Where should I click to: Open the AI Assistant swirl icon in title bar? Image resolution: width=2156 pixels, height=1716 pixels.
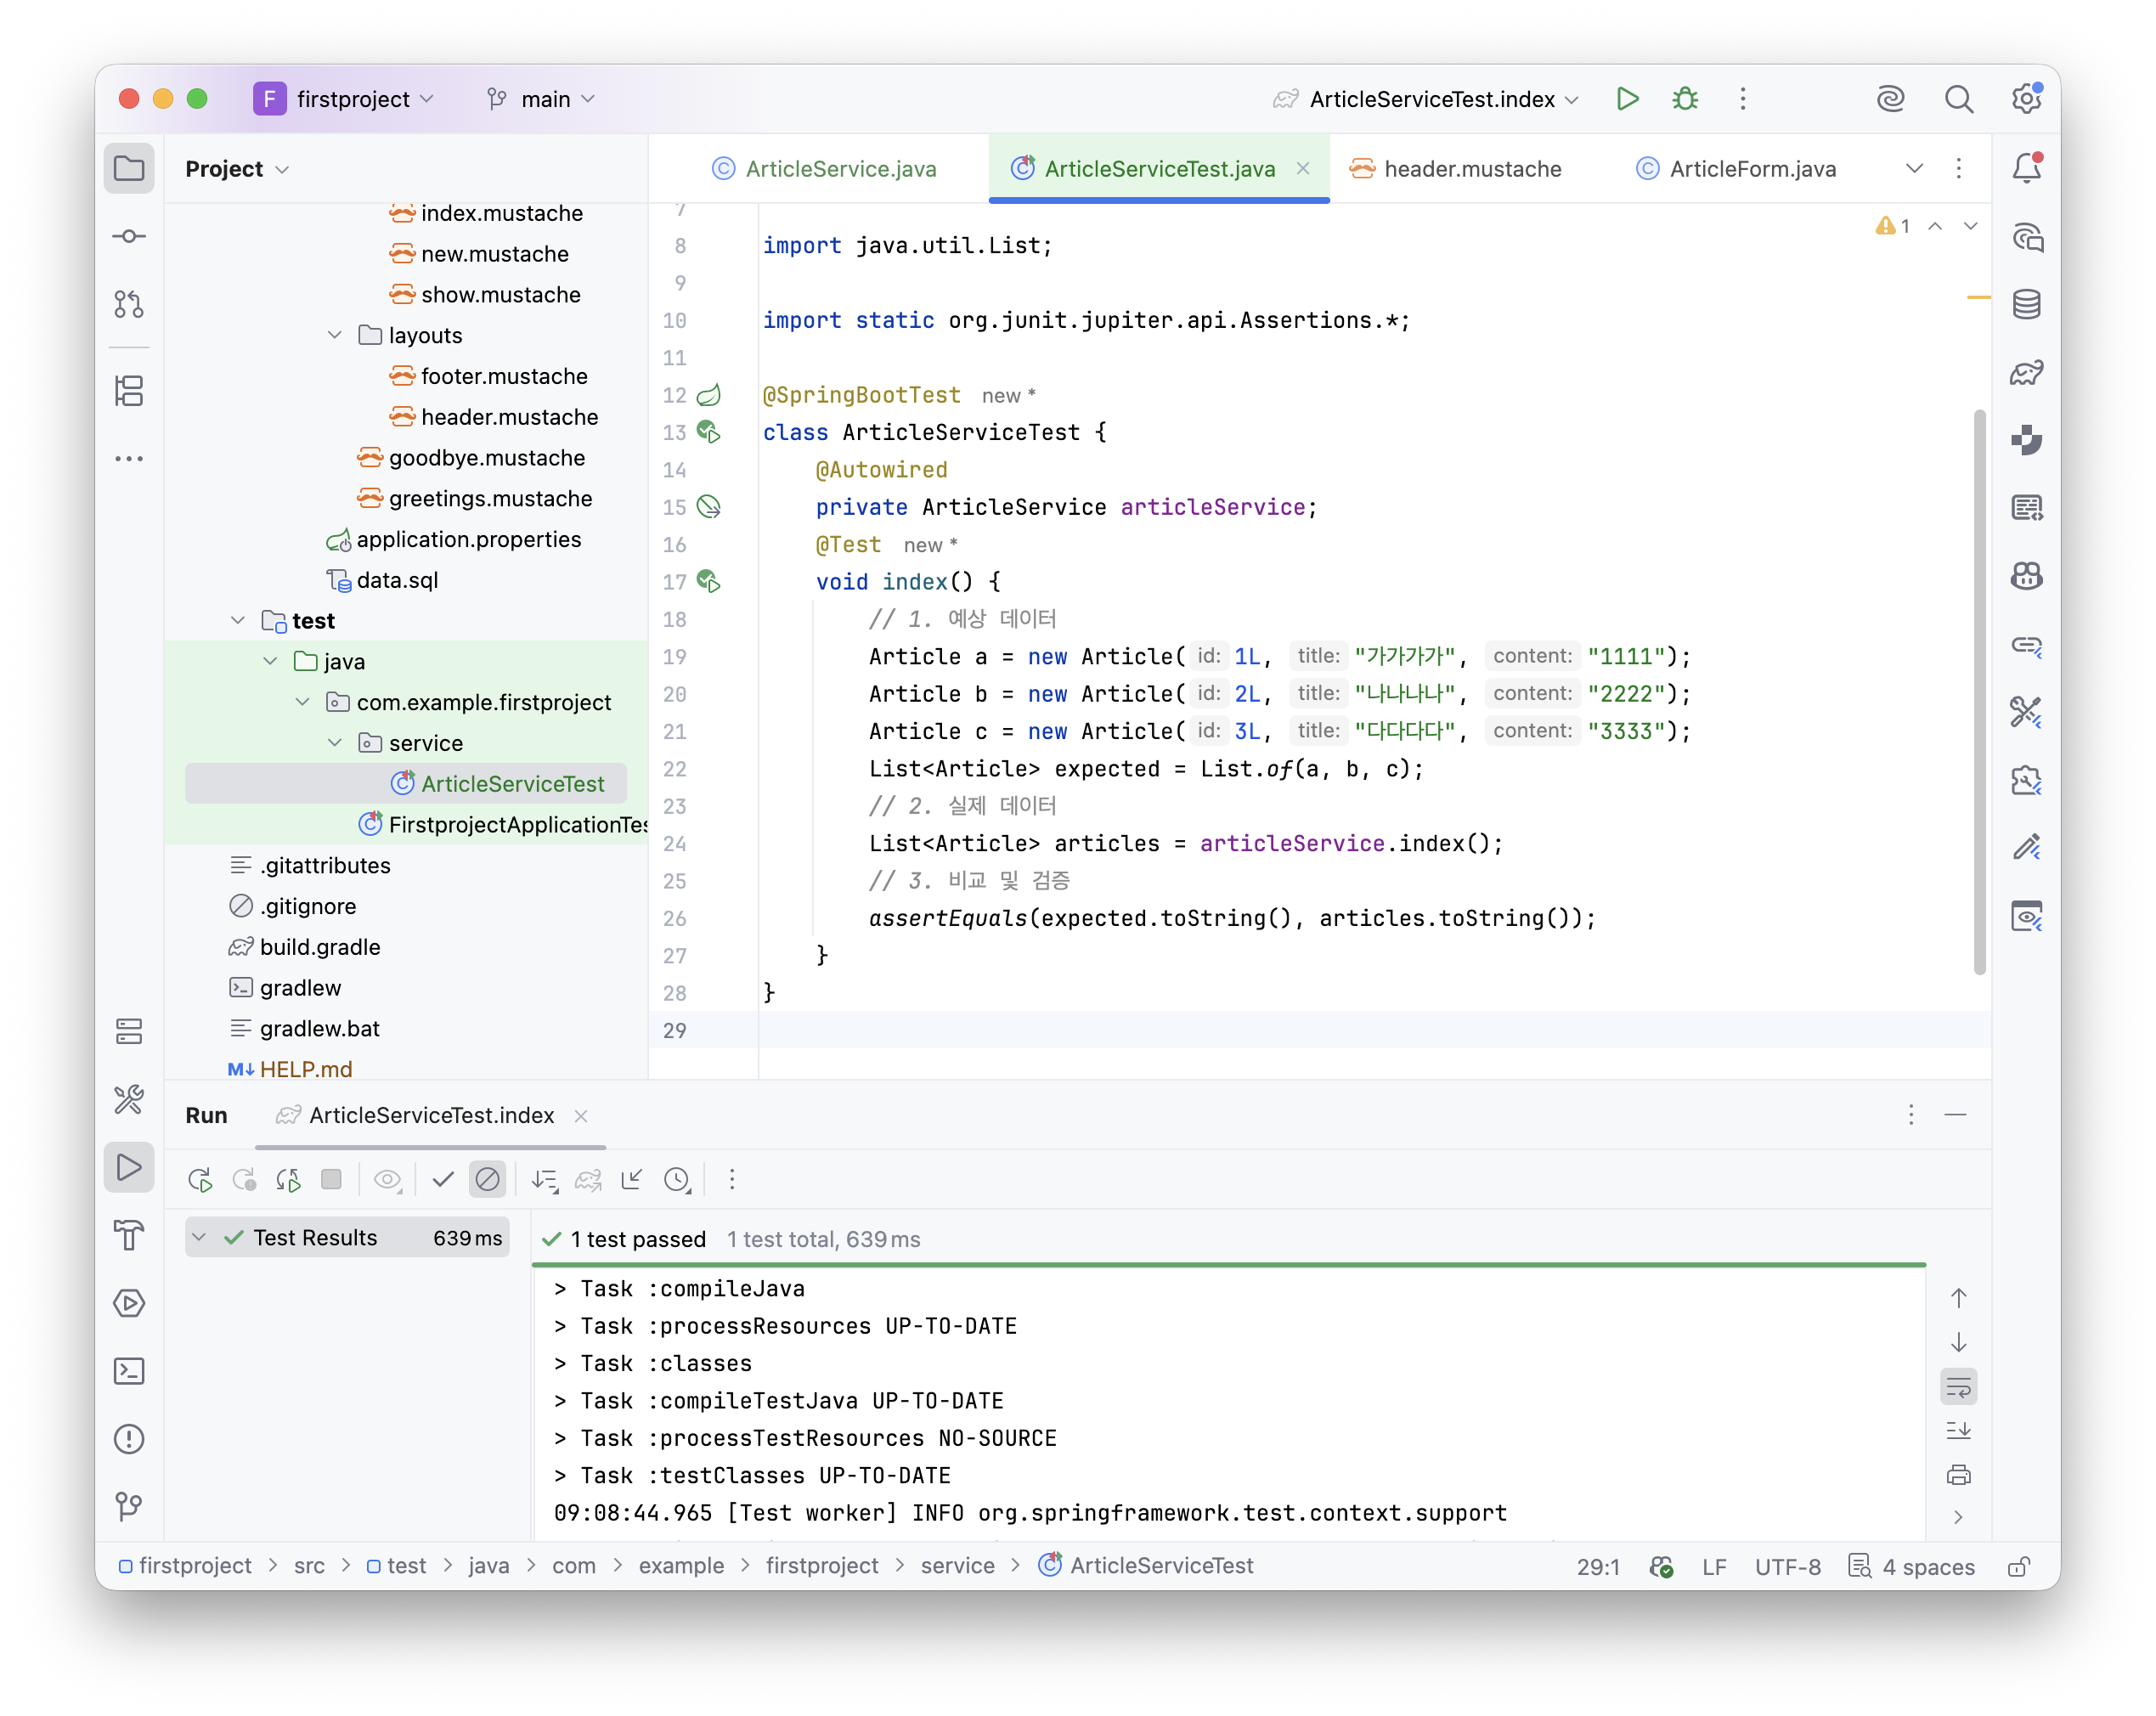pyautogui.click(x=1890, y=98)
